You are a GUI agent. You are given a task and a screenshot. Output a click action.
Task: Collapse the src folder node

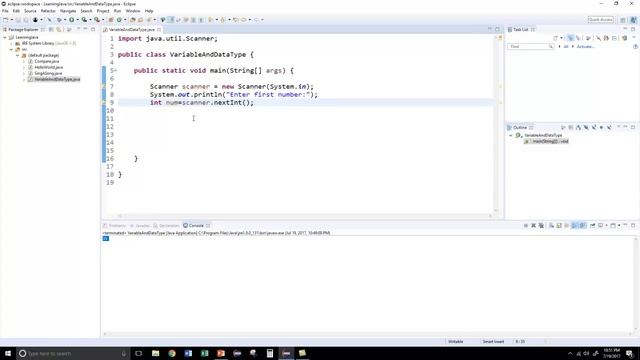11,49
